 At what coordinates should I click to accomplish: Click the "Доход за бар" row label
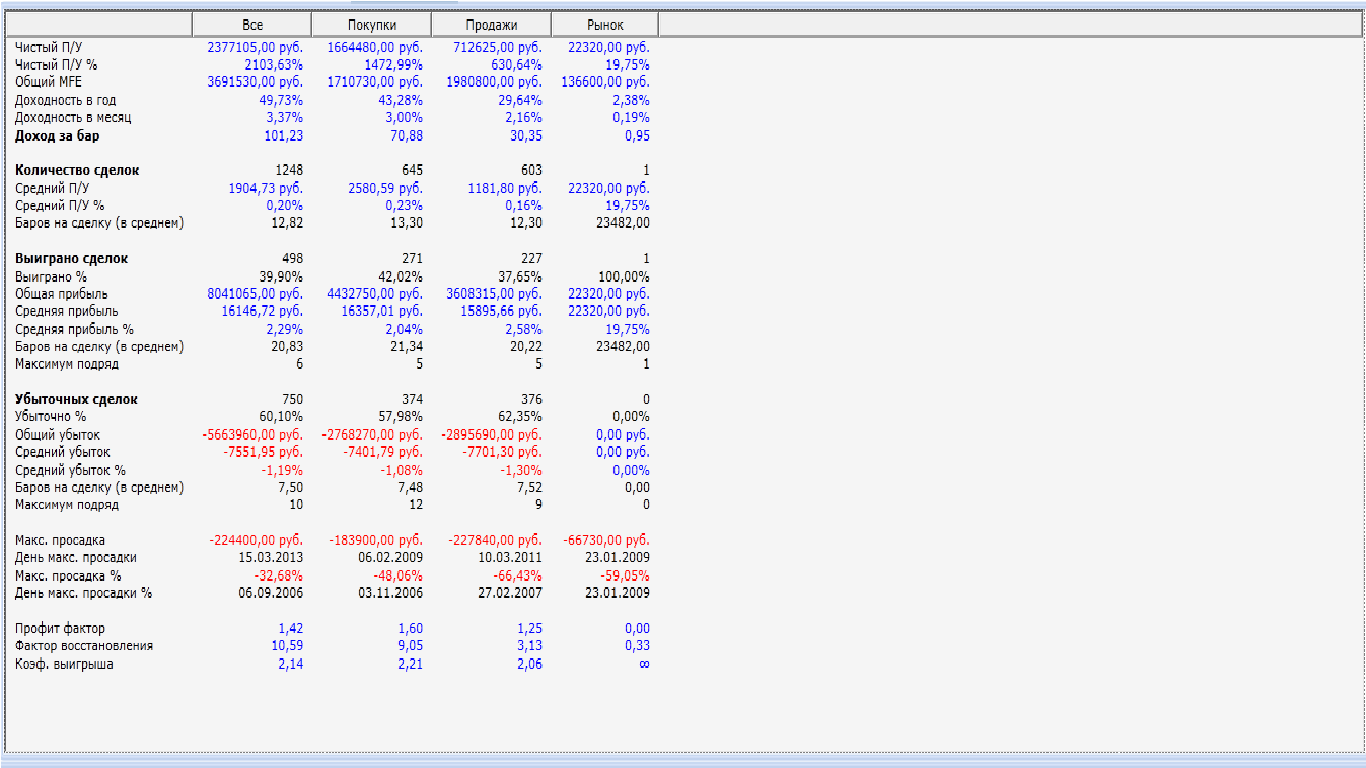tap(57, 135)
